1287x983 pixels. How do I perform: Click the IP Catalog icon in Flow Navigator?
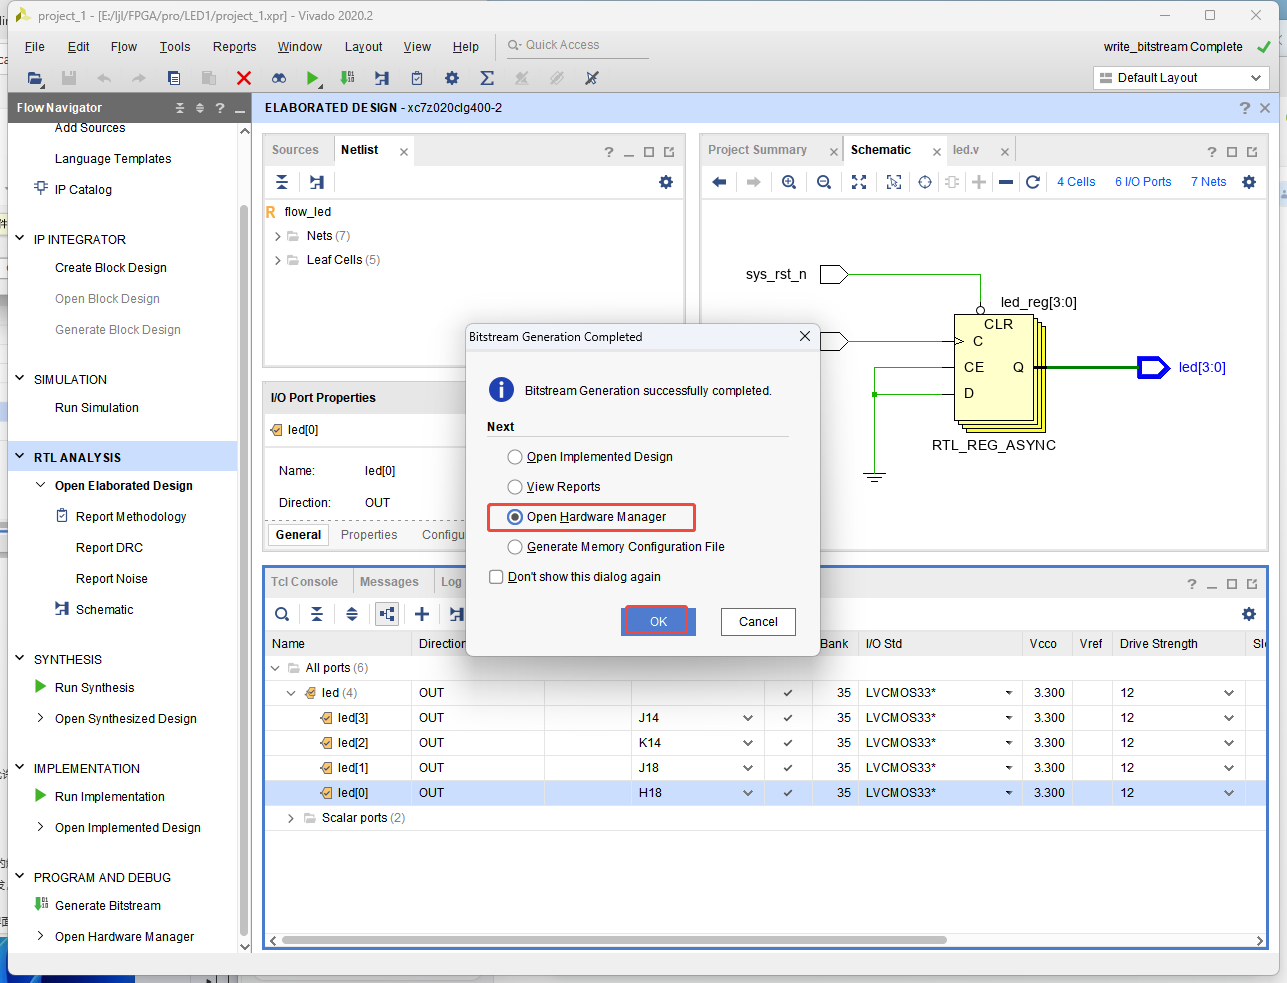[x=41, y=188]
